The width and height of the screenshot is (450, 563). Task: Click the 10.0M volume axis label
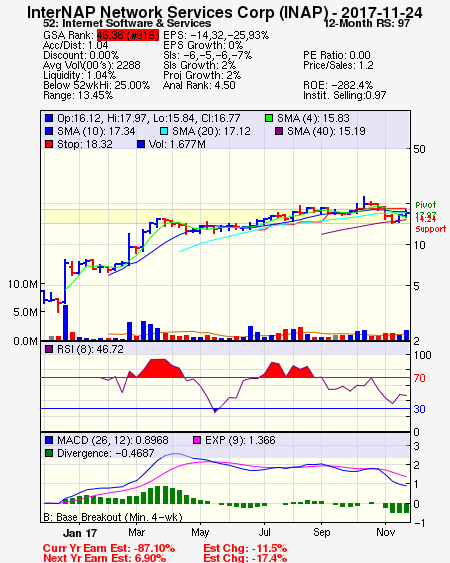point(23,284)
